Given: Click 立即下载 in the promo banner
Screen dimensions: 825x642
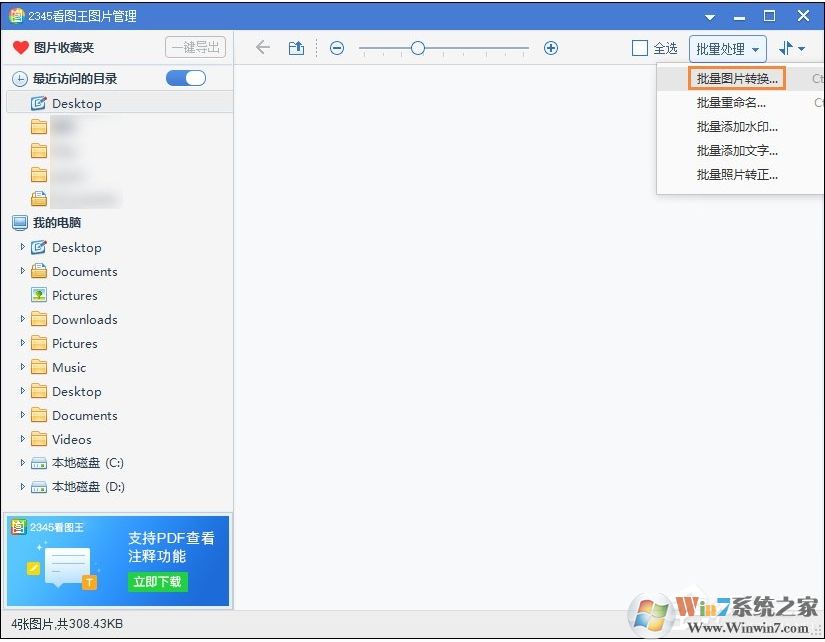Looking at the screenshot, I should coord(157,581).
